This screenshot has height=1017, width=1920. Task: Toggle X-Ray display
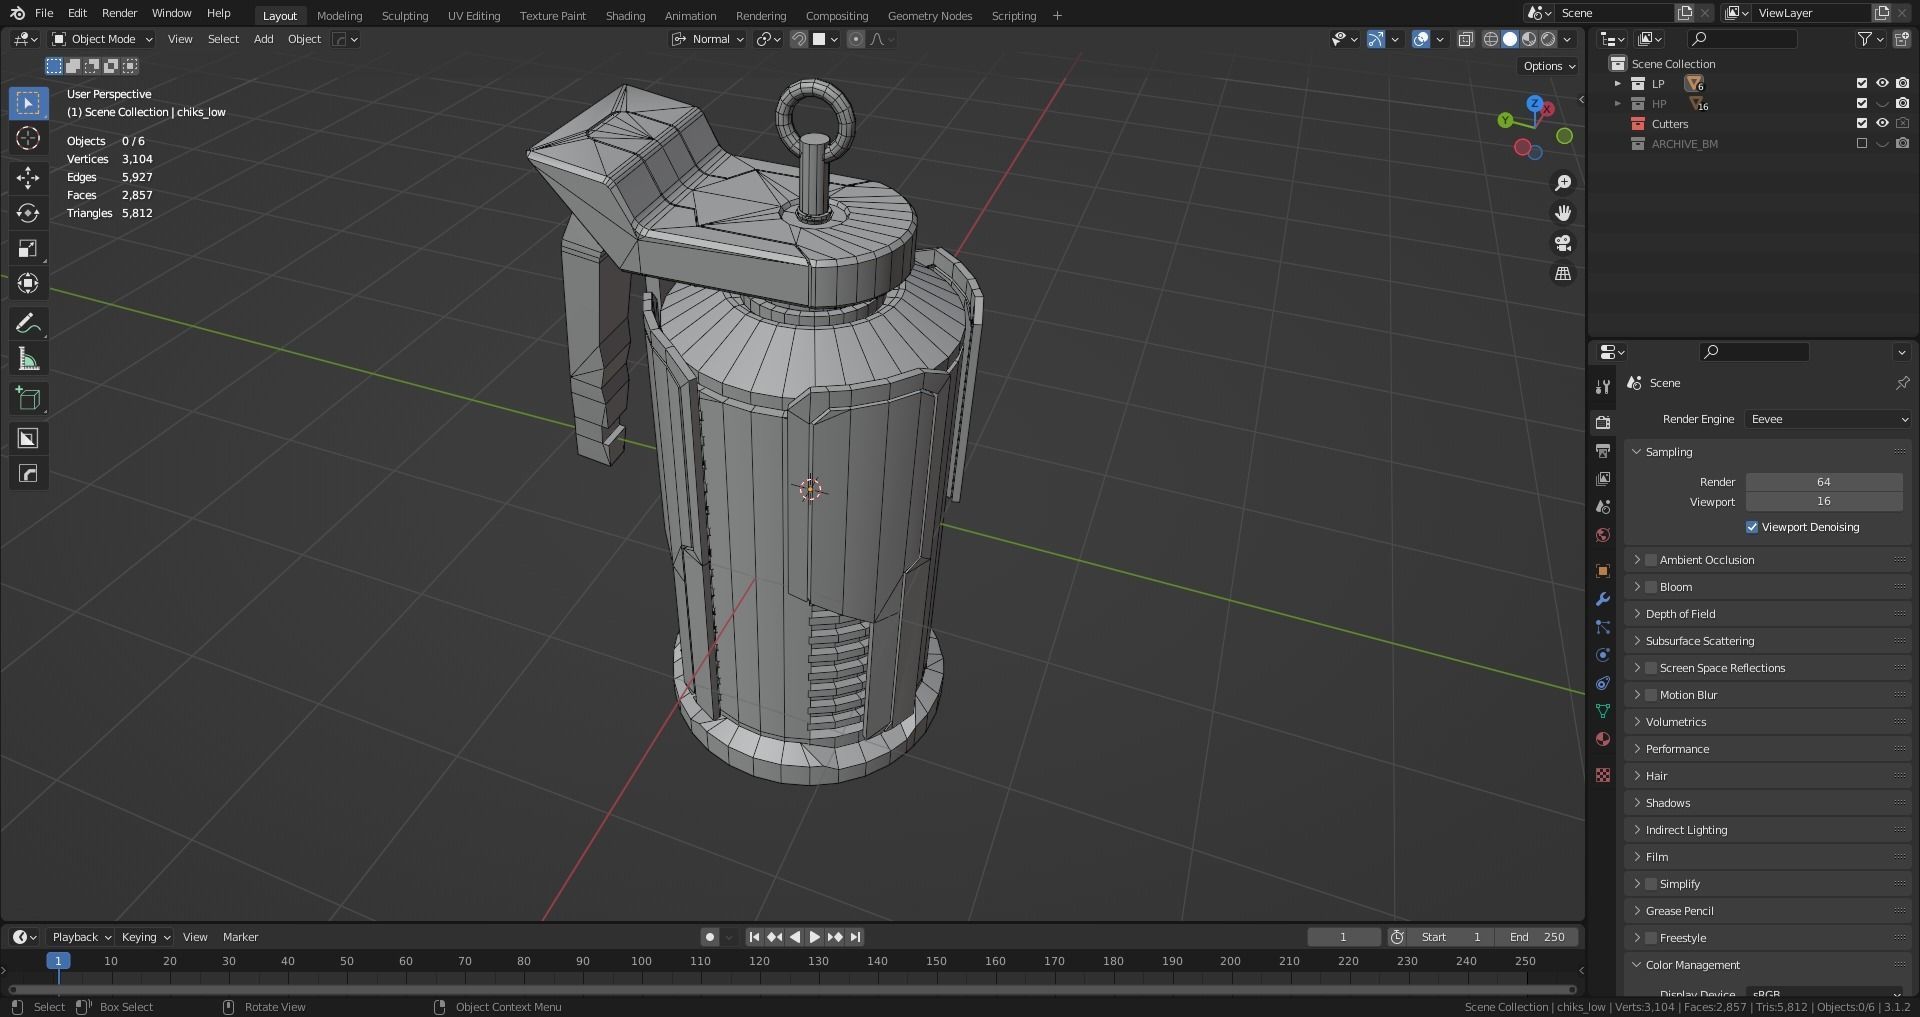tap(1465, 39)
